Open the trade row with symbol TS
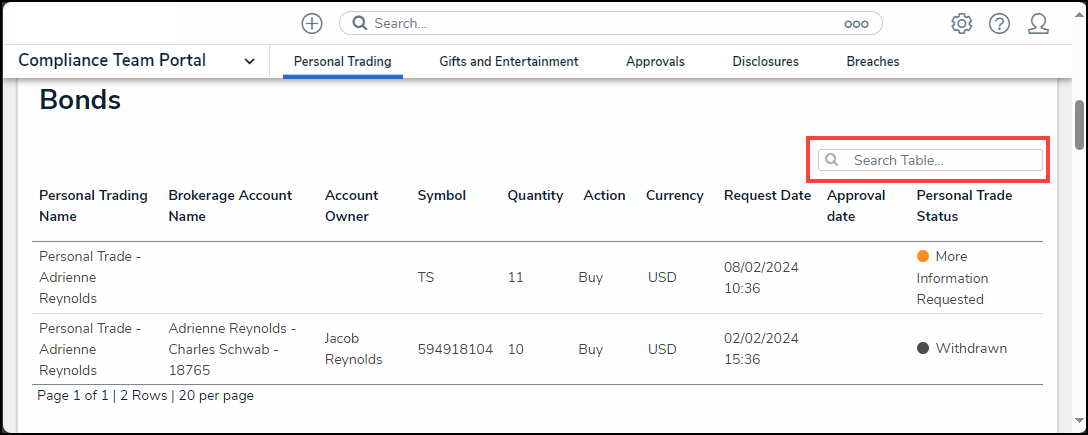 coord(425,277)
